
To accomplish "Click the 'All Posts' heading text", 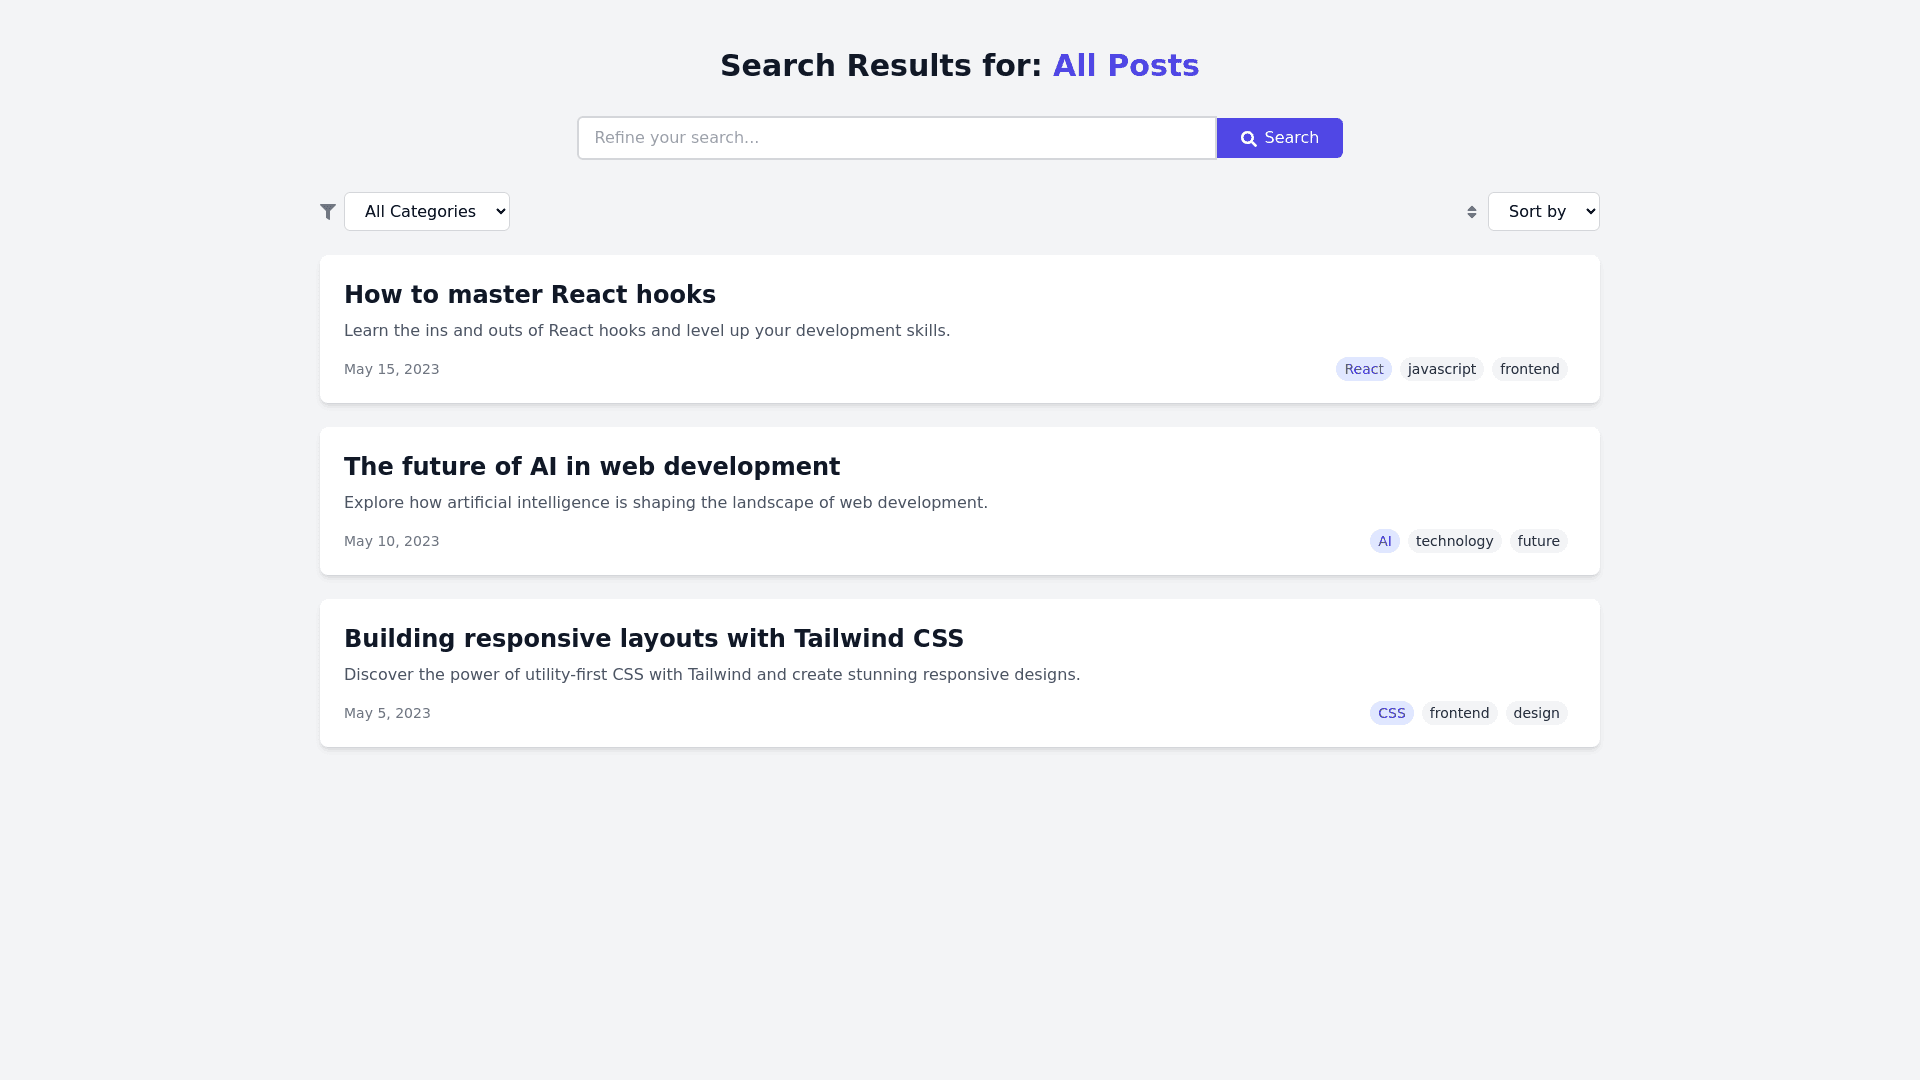I will click(1125, 66).
